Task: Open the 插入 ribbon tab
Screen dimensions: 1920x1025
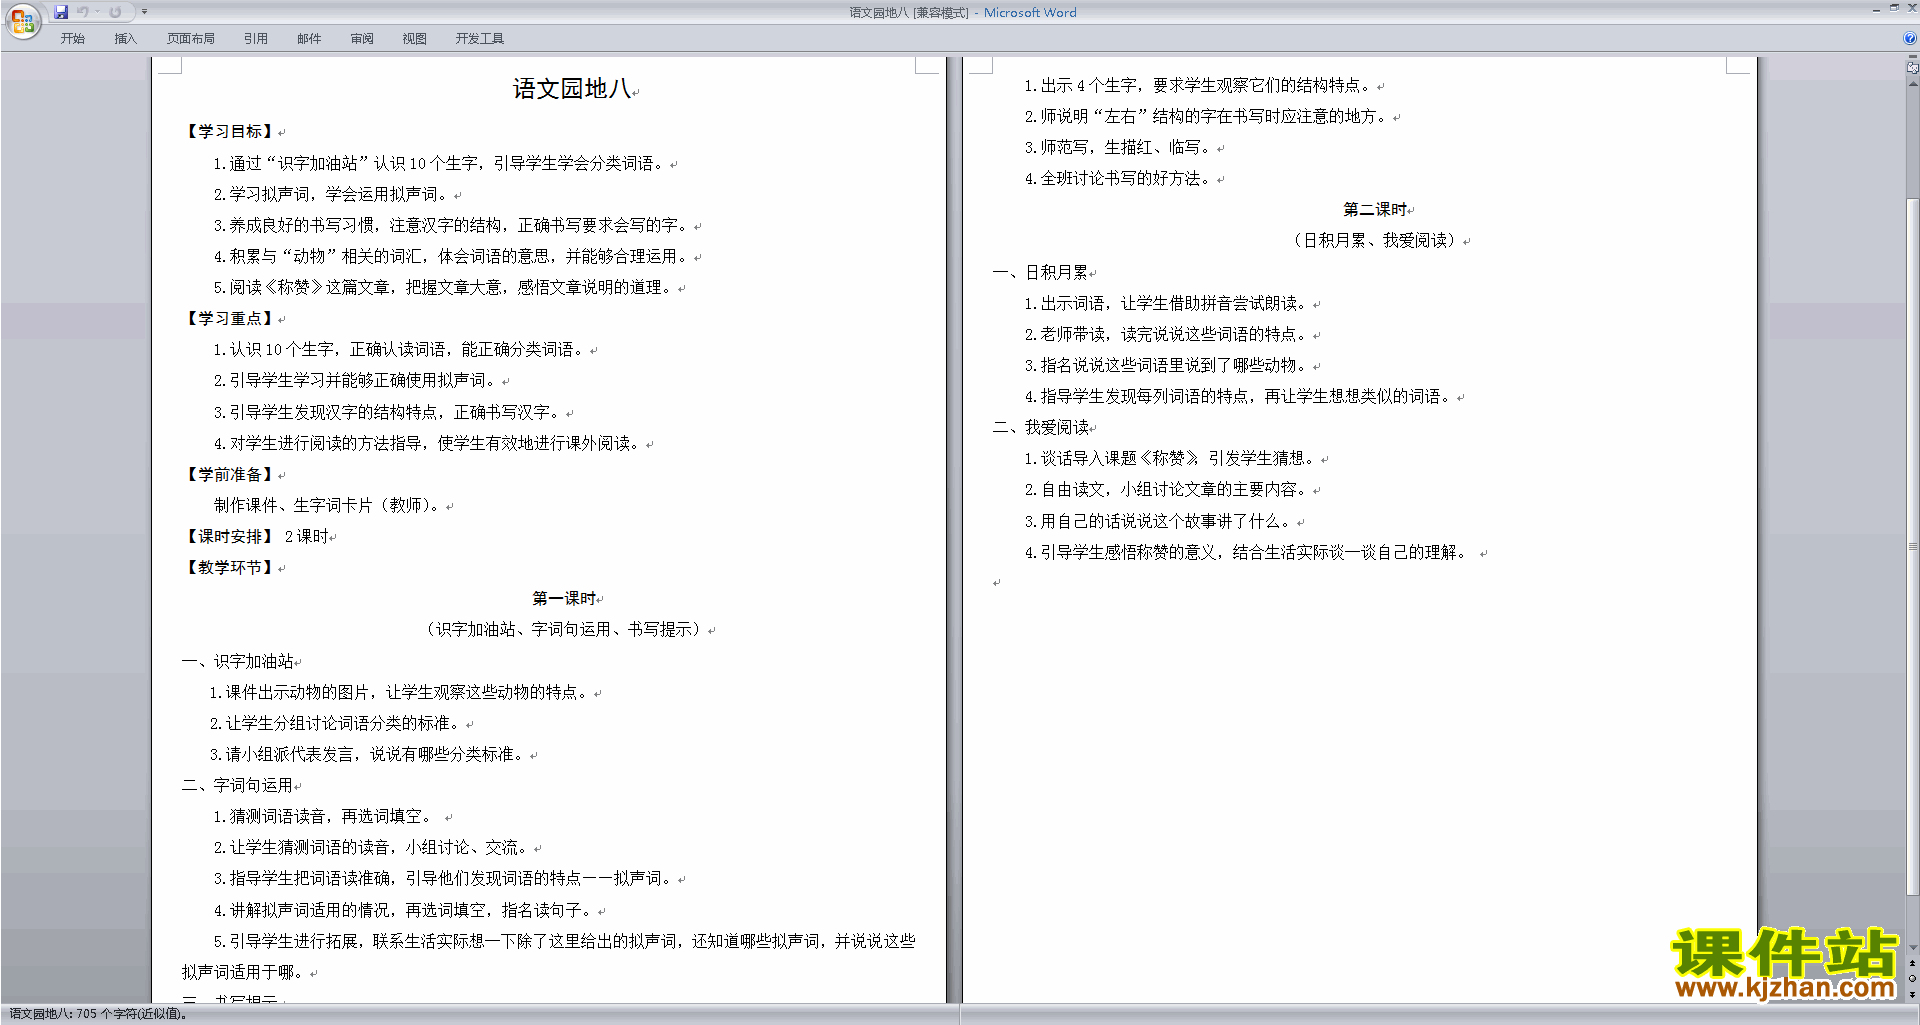Action: pyautogui.click(x=125, y=39)
